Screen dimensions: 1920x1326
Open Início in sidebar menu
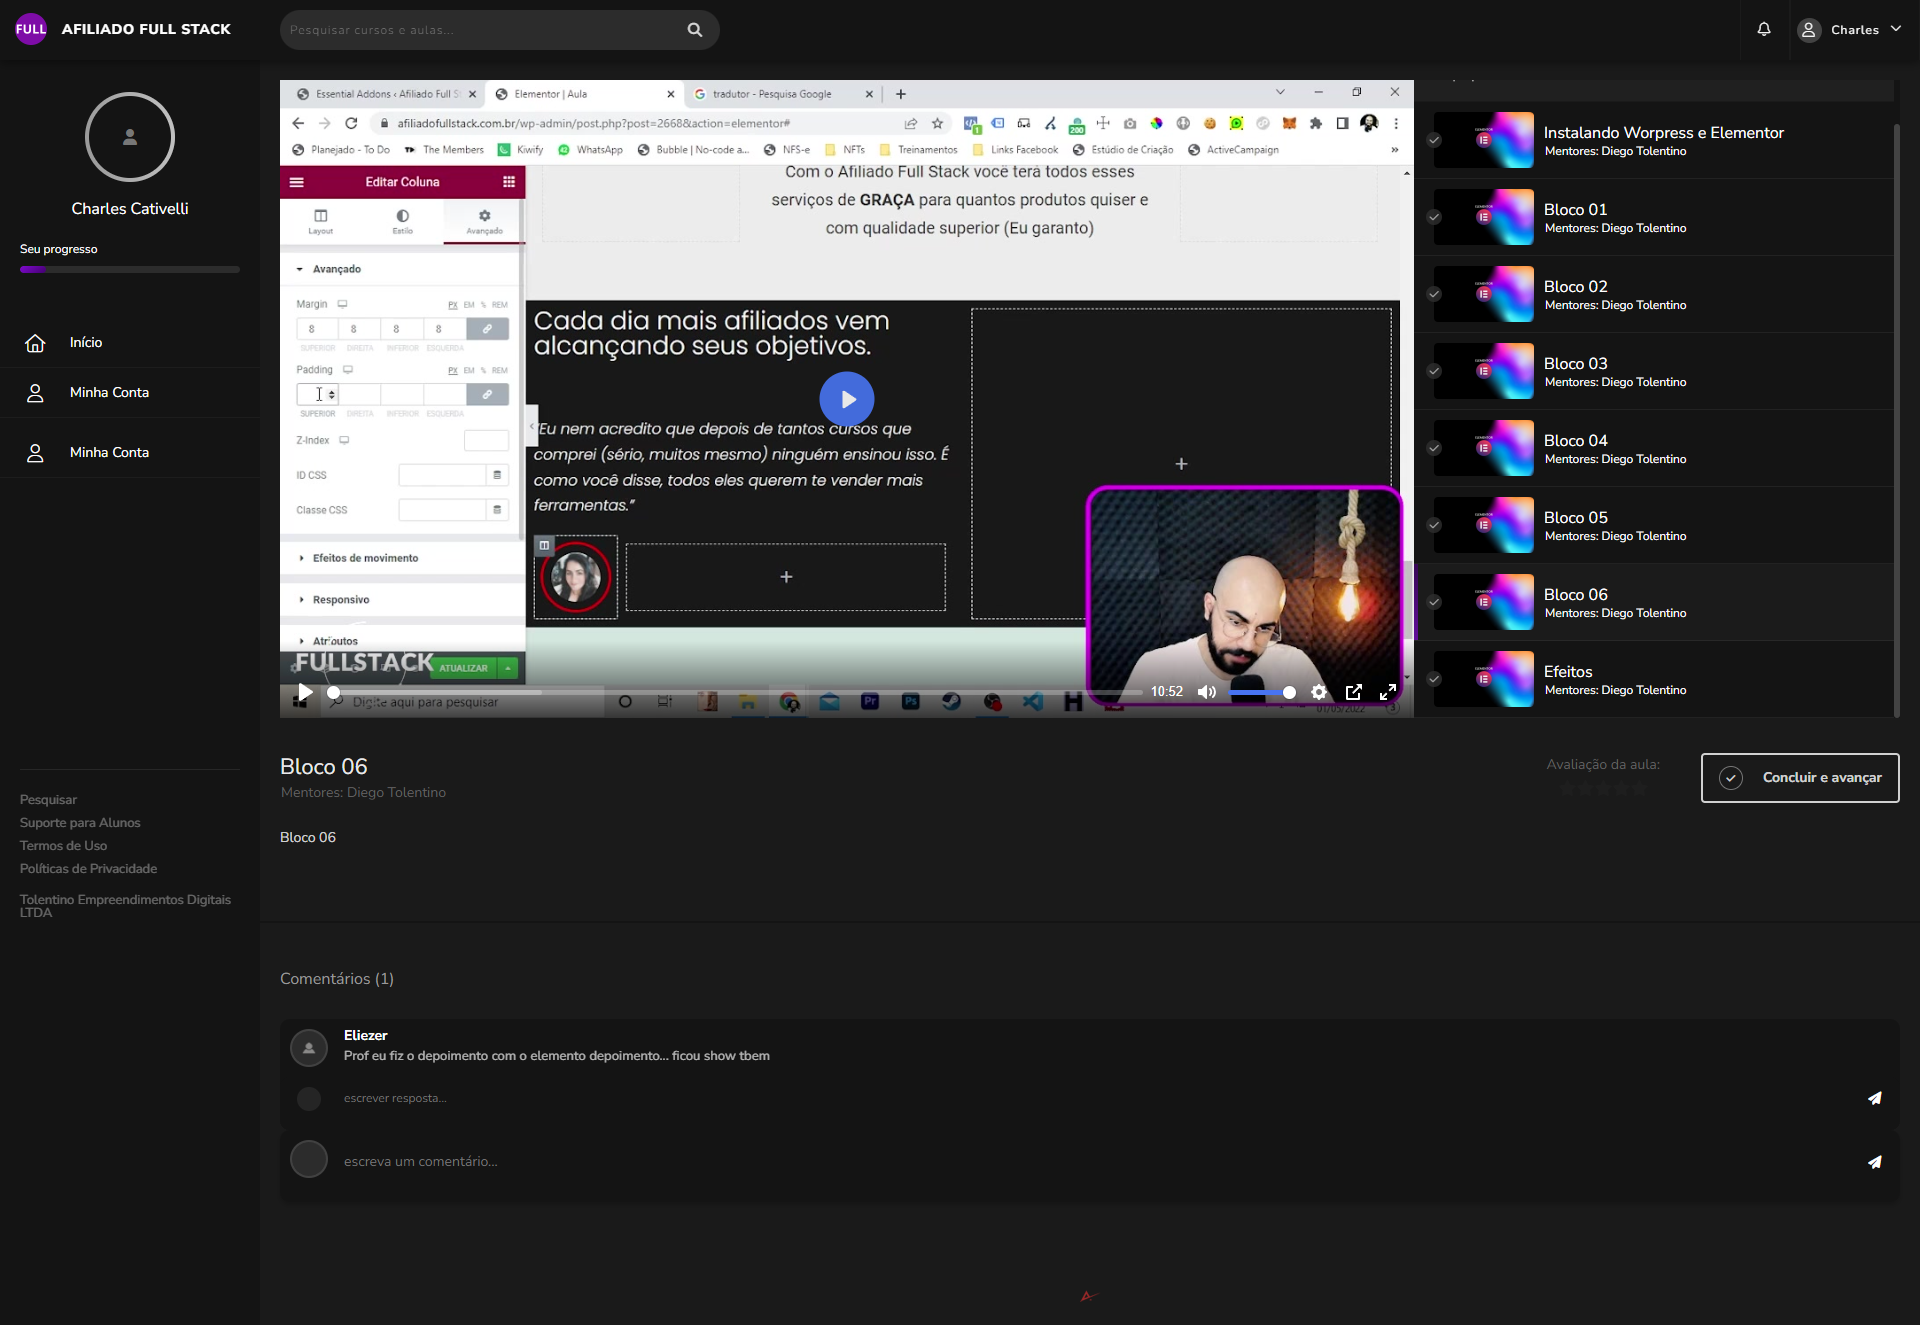click(86, 342)
